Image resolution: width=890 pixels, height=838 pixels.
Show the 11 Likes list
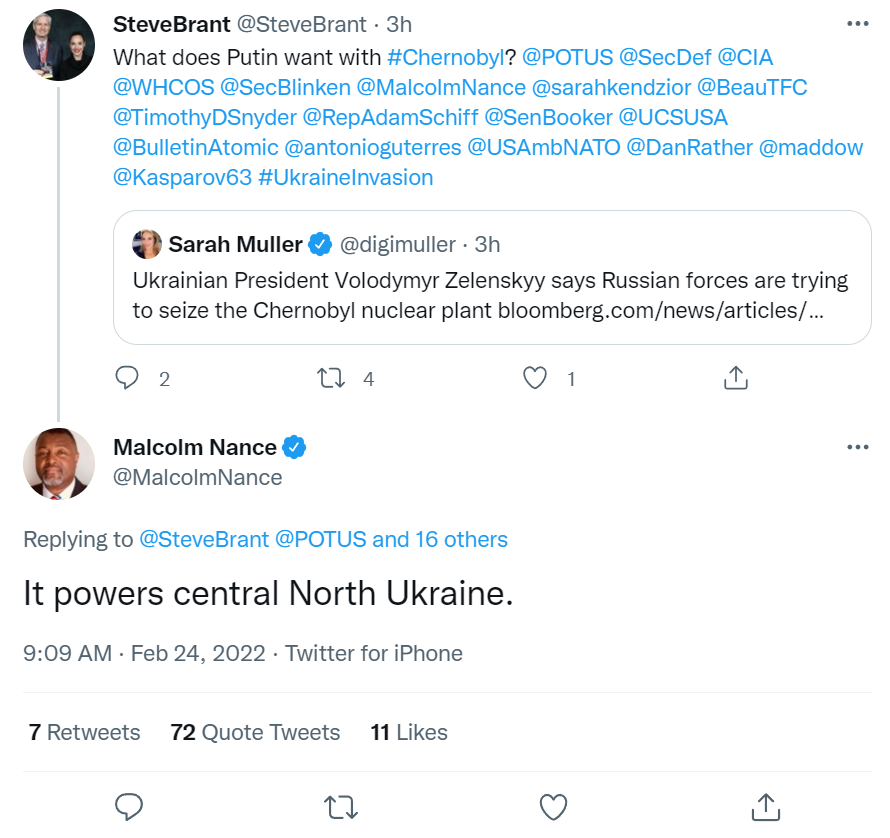point(409,732)
